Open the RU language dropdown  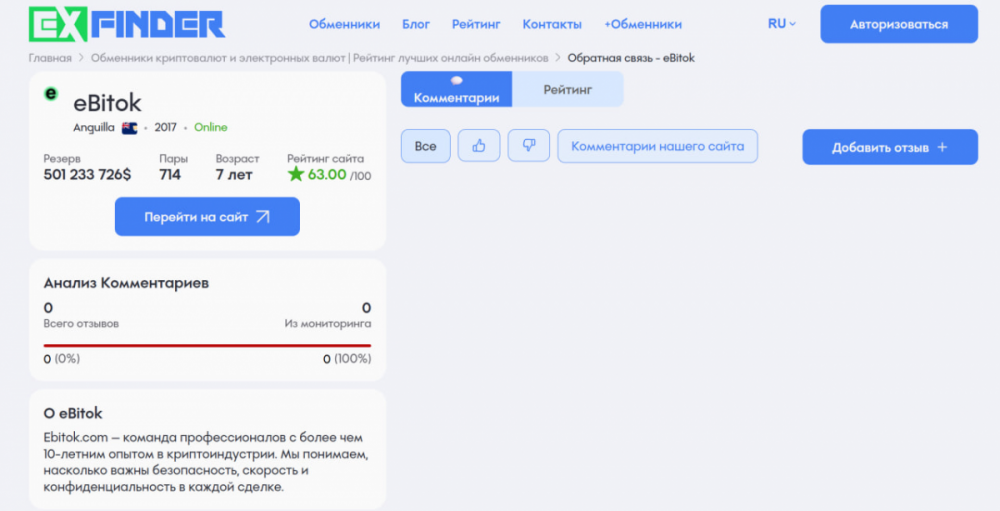click(x=781, y=24)
